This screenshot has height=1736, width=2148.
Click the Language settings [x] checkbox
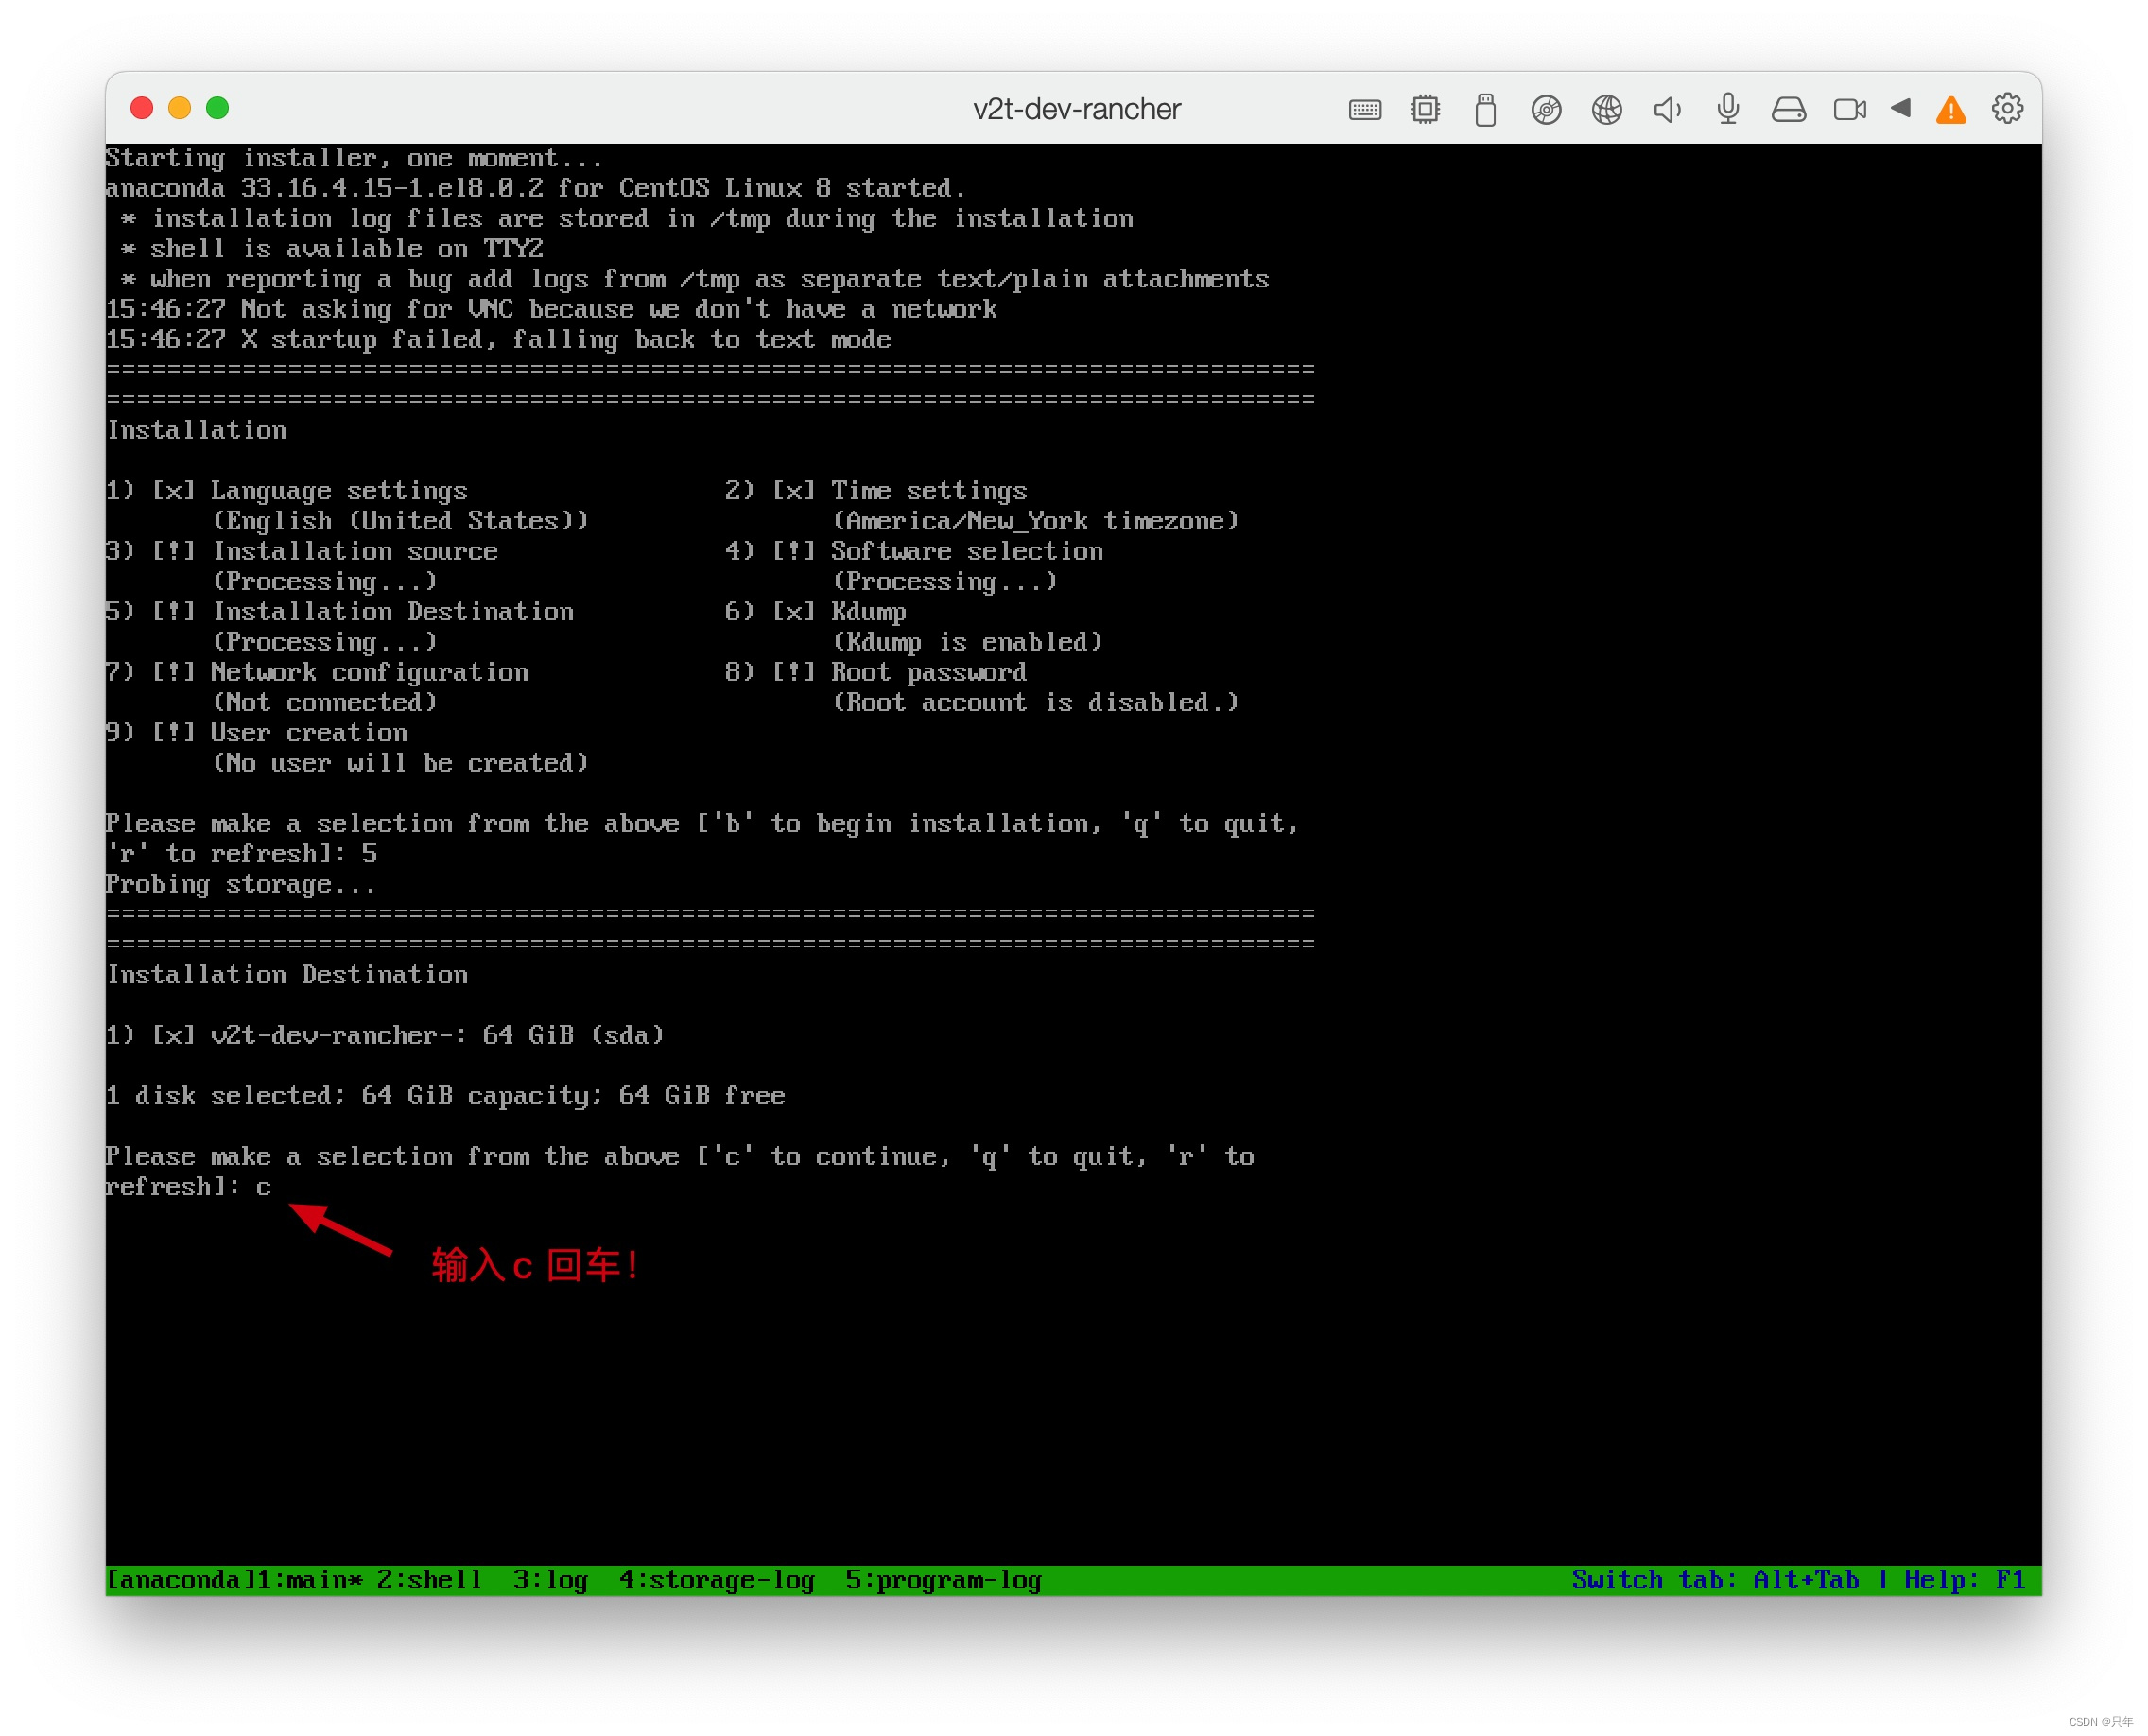click(173, 491)
